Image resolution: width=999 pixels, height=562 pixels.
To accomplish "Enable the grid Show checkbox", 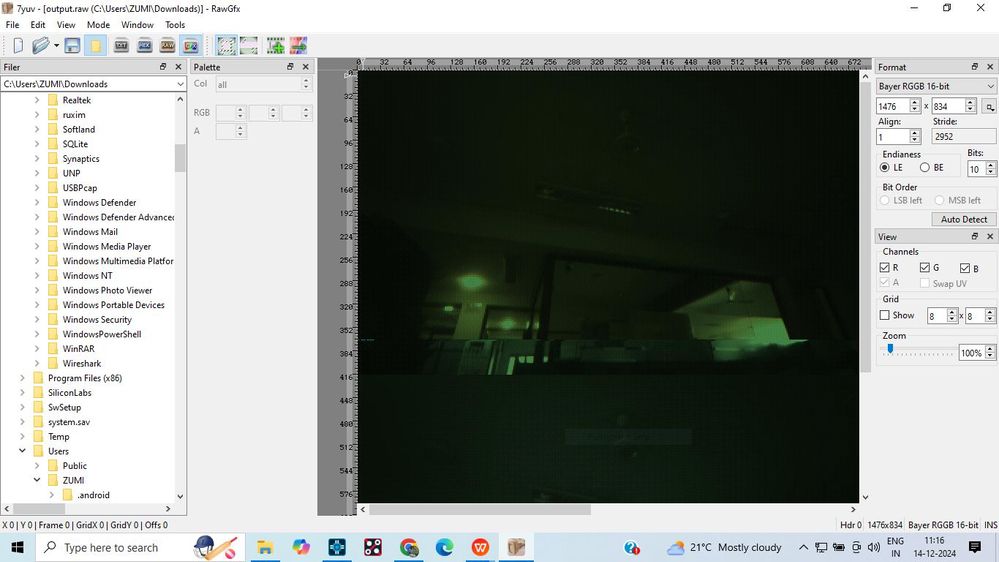I will tap(884, 315).
